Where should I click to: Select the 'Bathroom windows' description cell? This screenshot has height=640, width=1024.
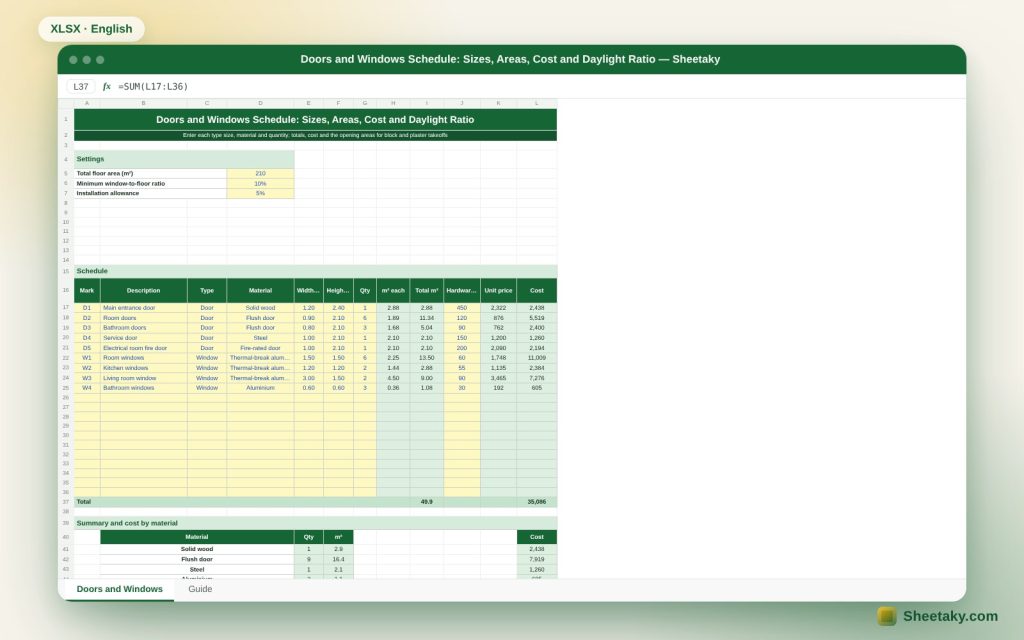point(144,388)
